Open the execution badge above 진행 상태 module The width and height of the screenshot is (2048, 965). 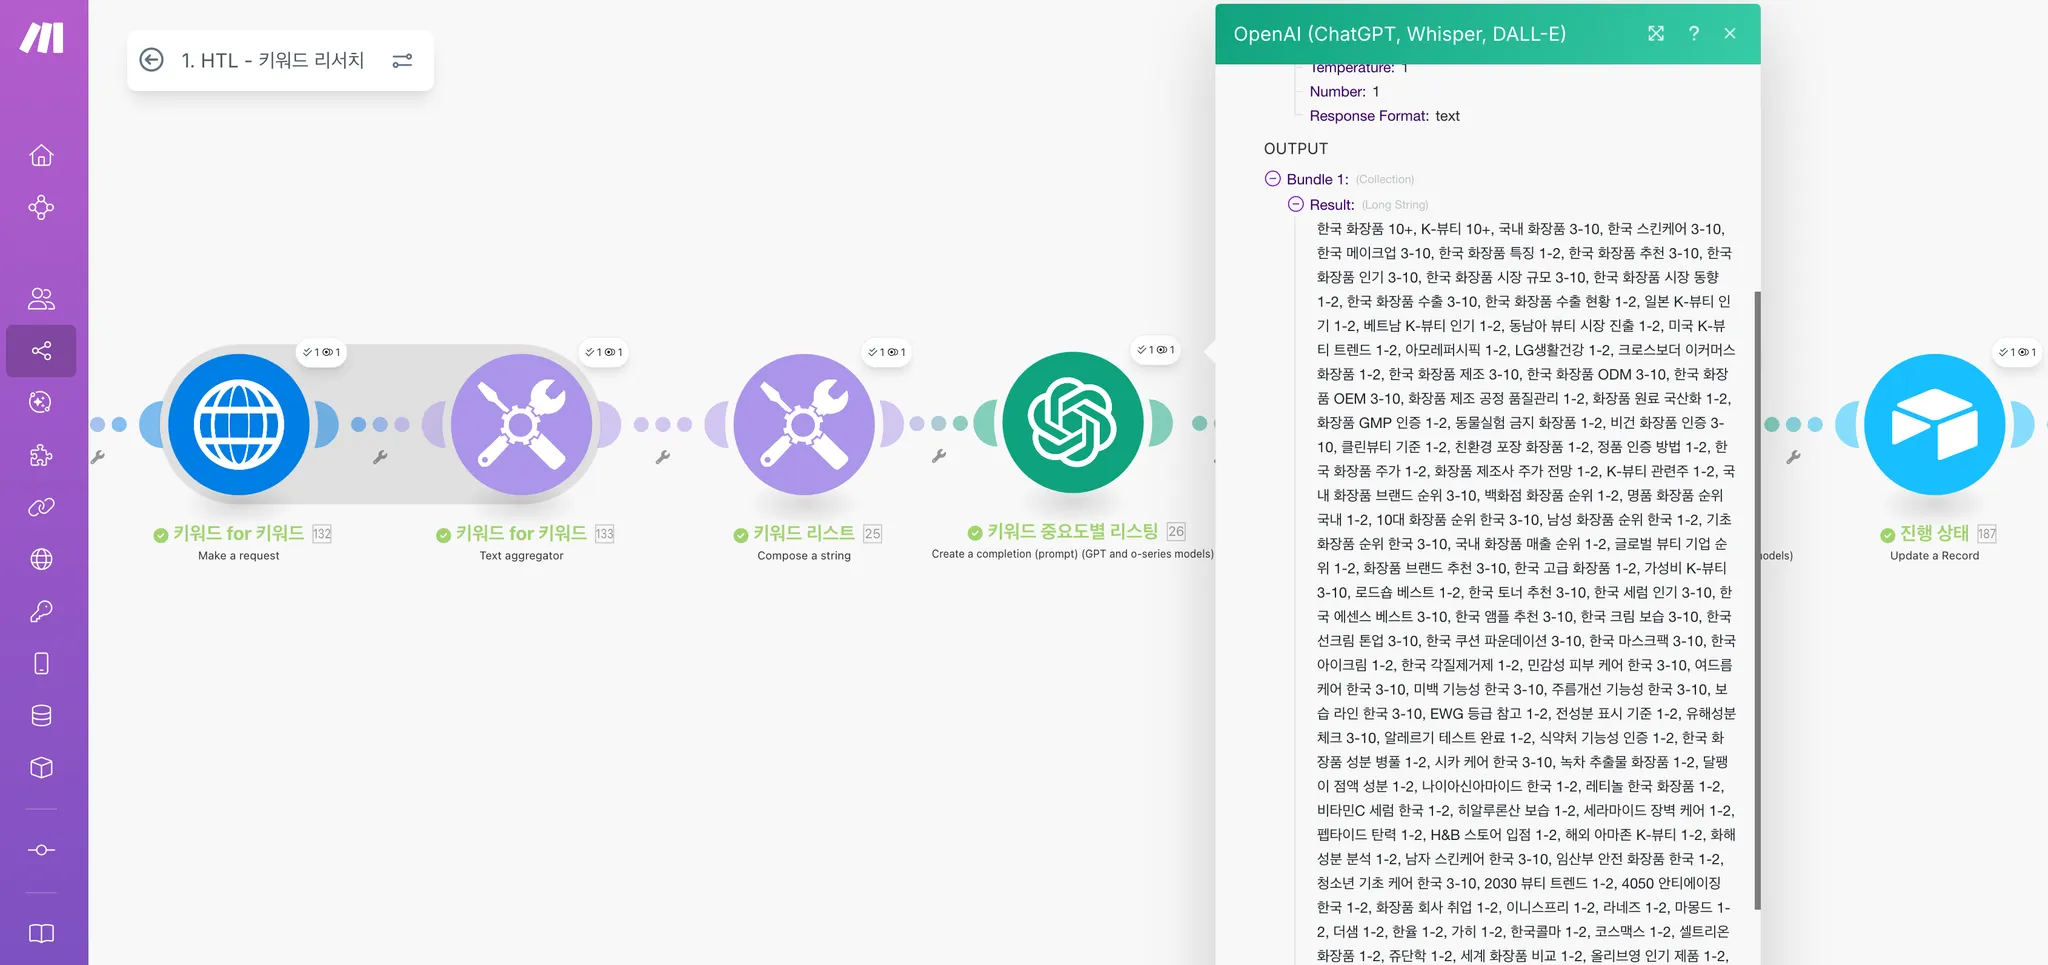pos(2018,352)
